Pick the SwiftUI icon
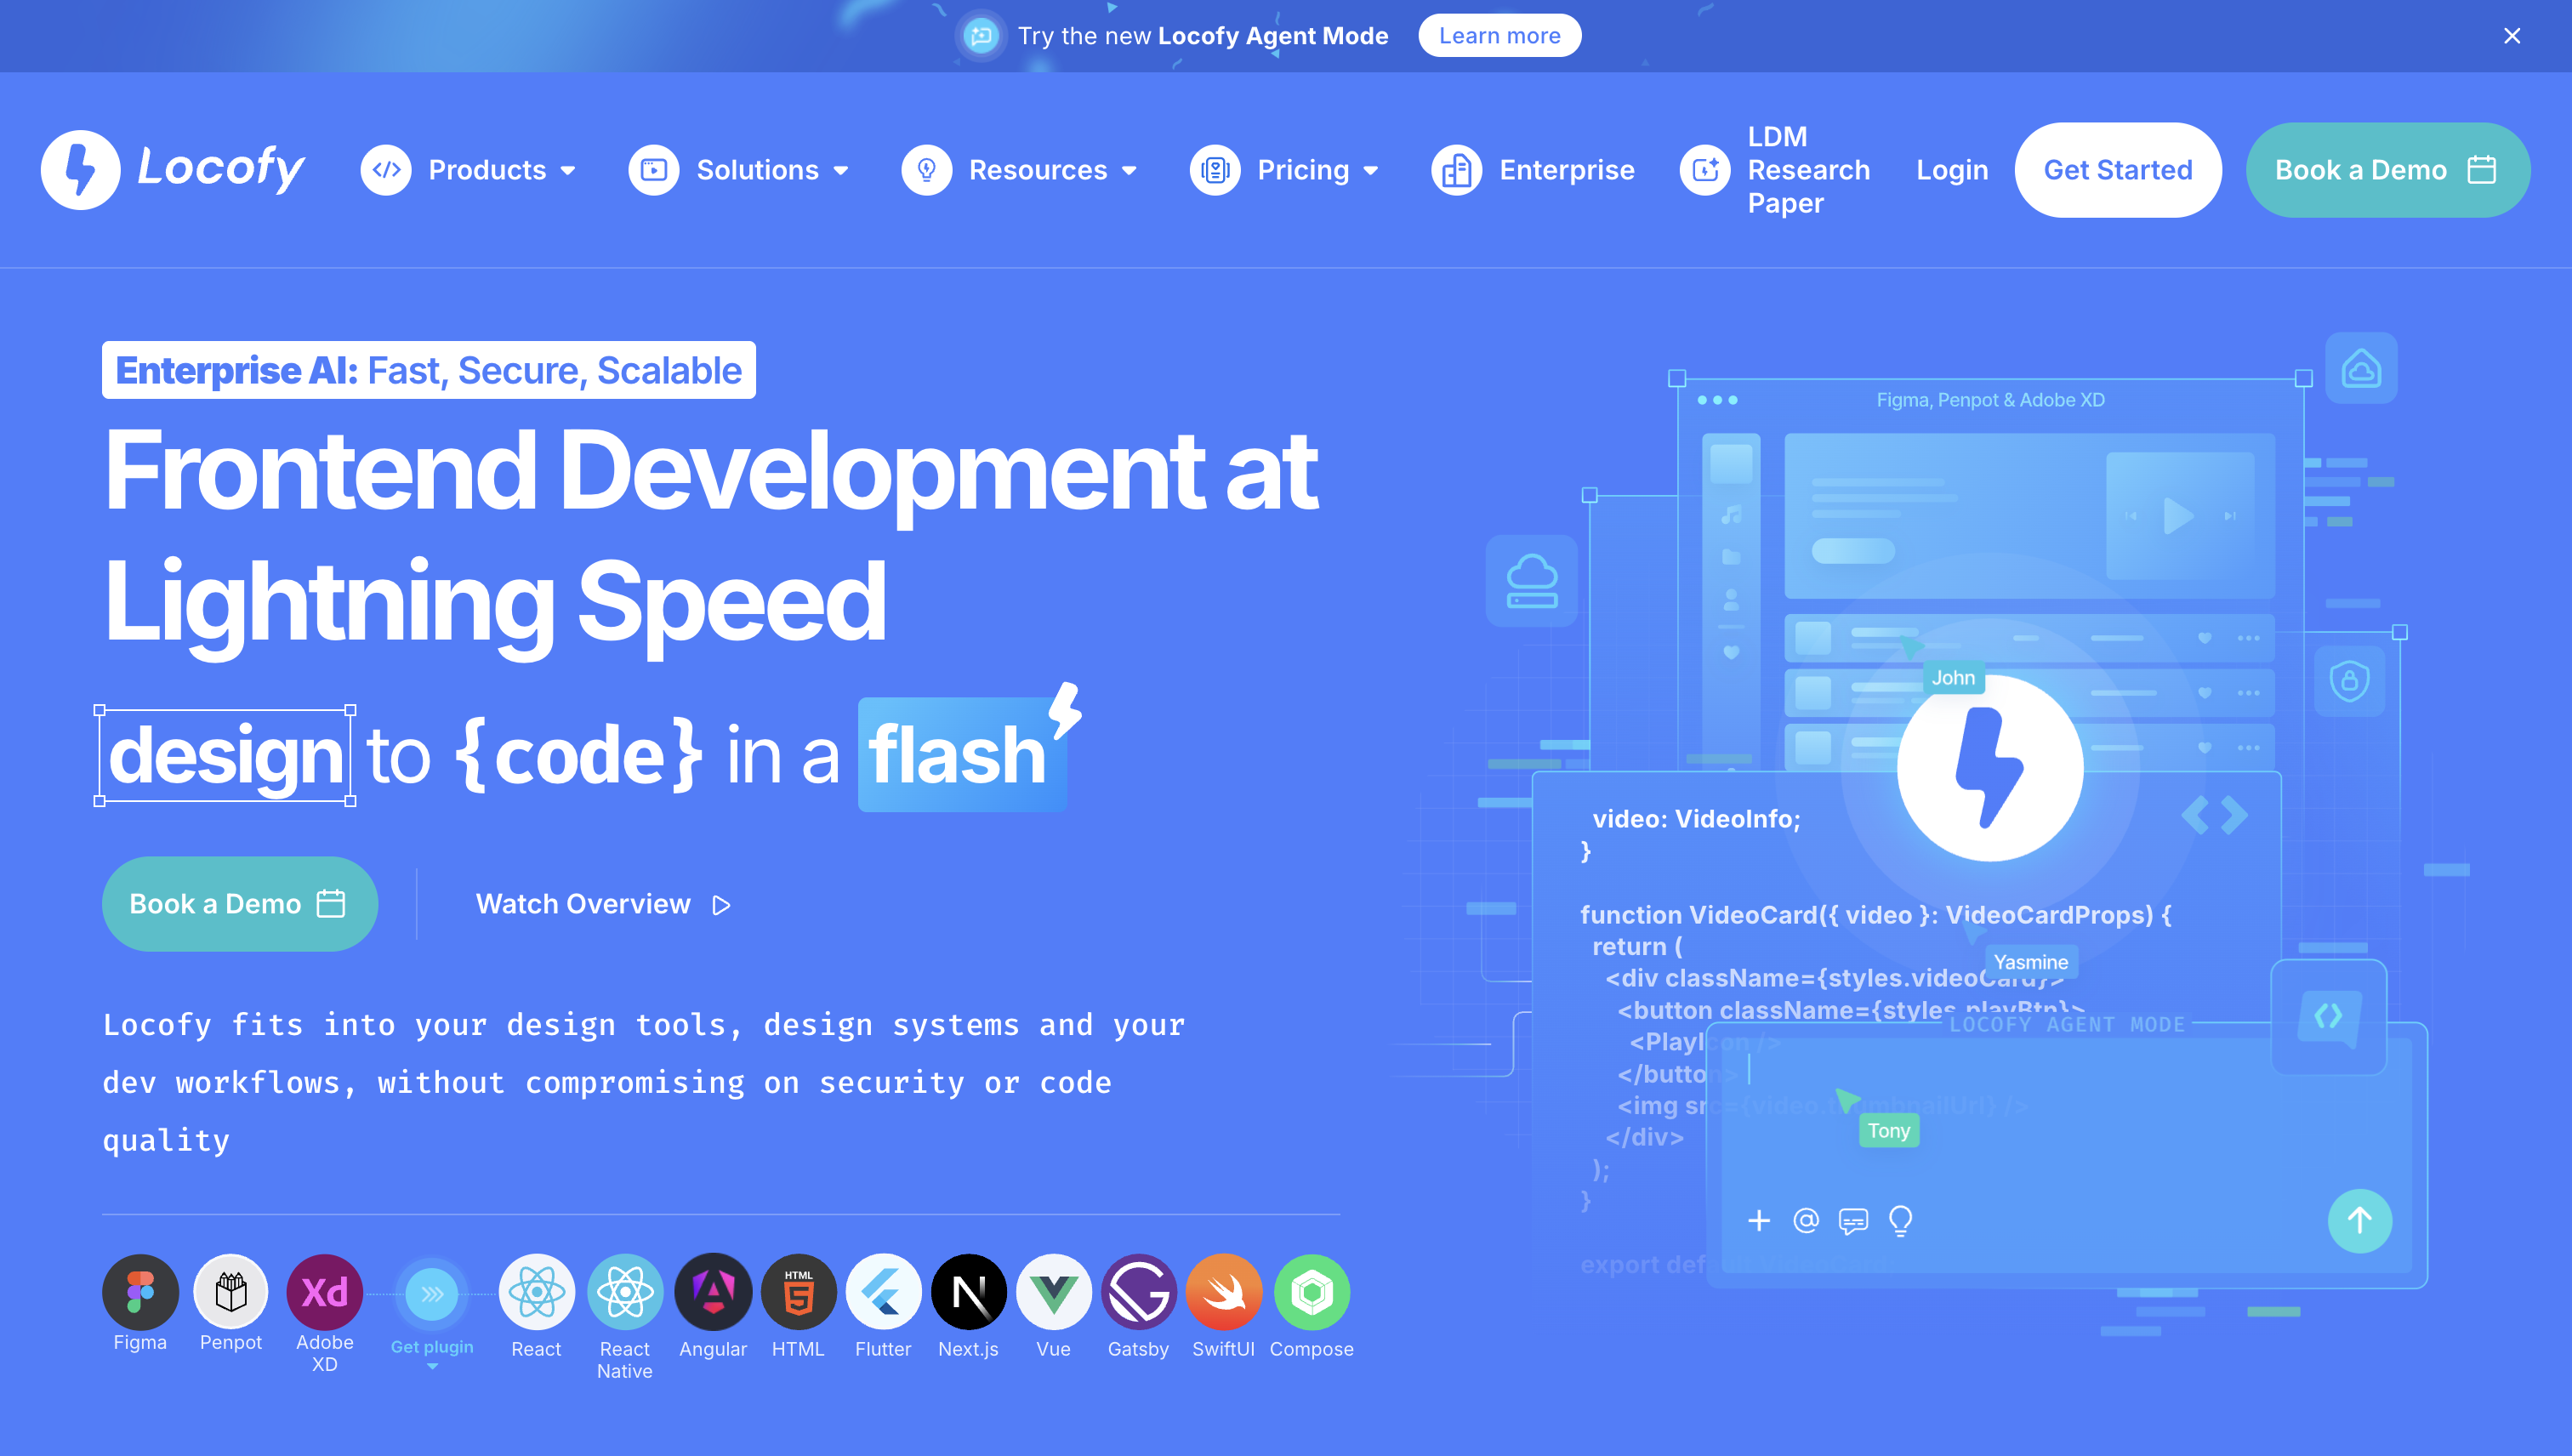 pos(1223,1292)
